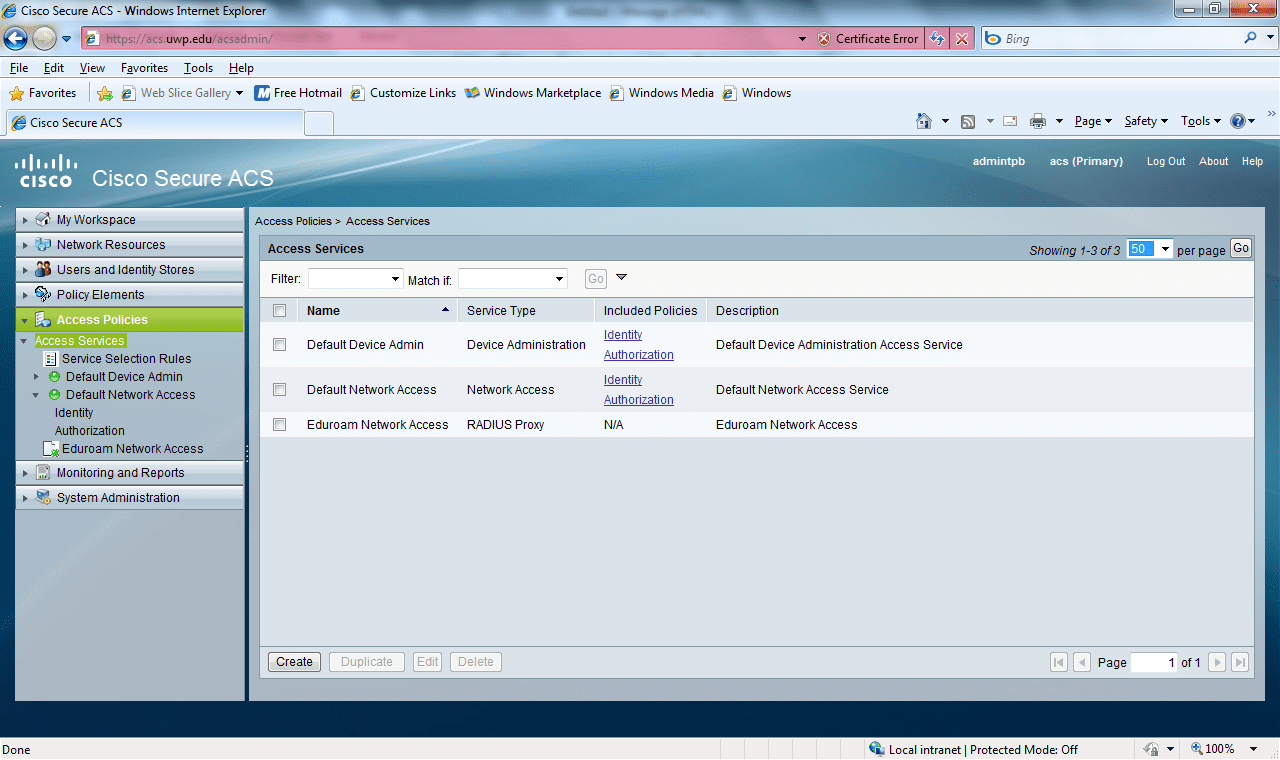
Task: Check the Default Network Access row checkbox
Action: click(x=280, y=390)
